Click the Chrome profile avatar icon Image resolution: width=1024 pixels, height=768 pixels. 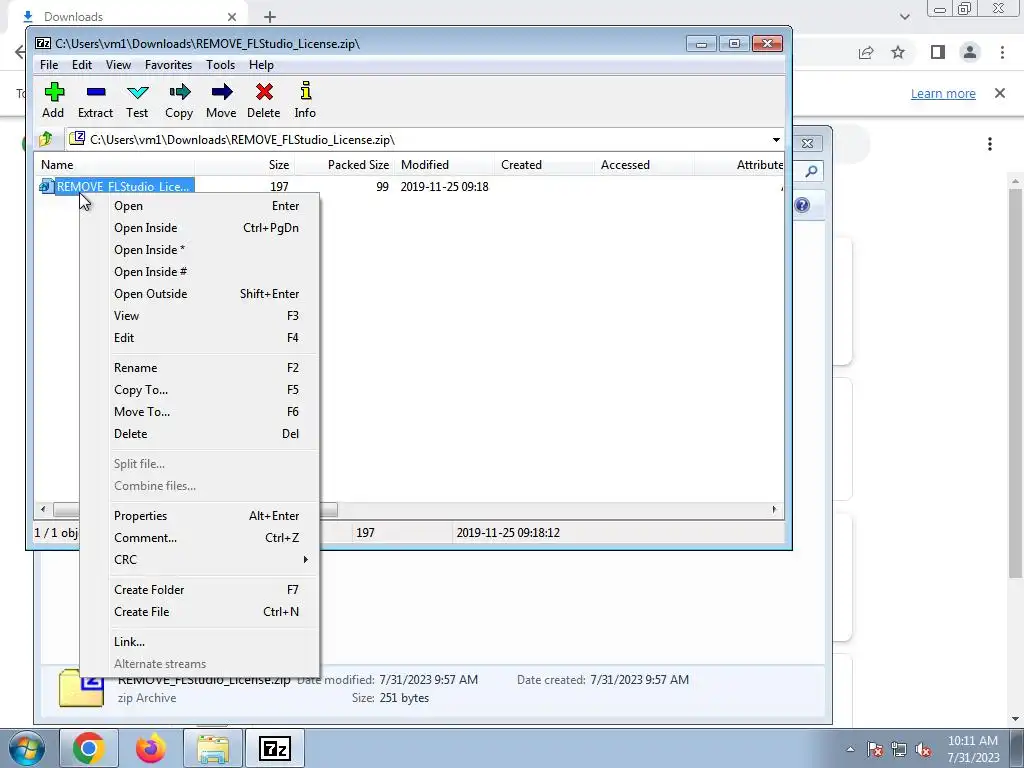(x=970, y=52)
